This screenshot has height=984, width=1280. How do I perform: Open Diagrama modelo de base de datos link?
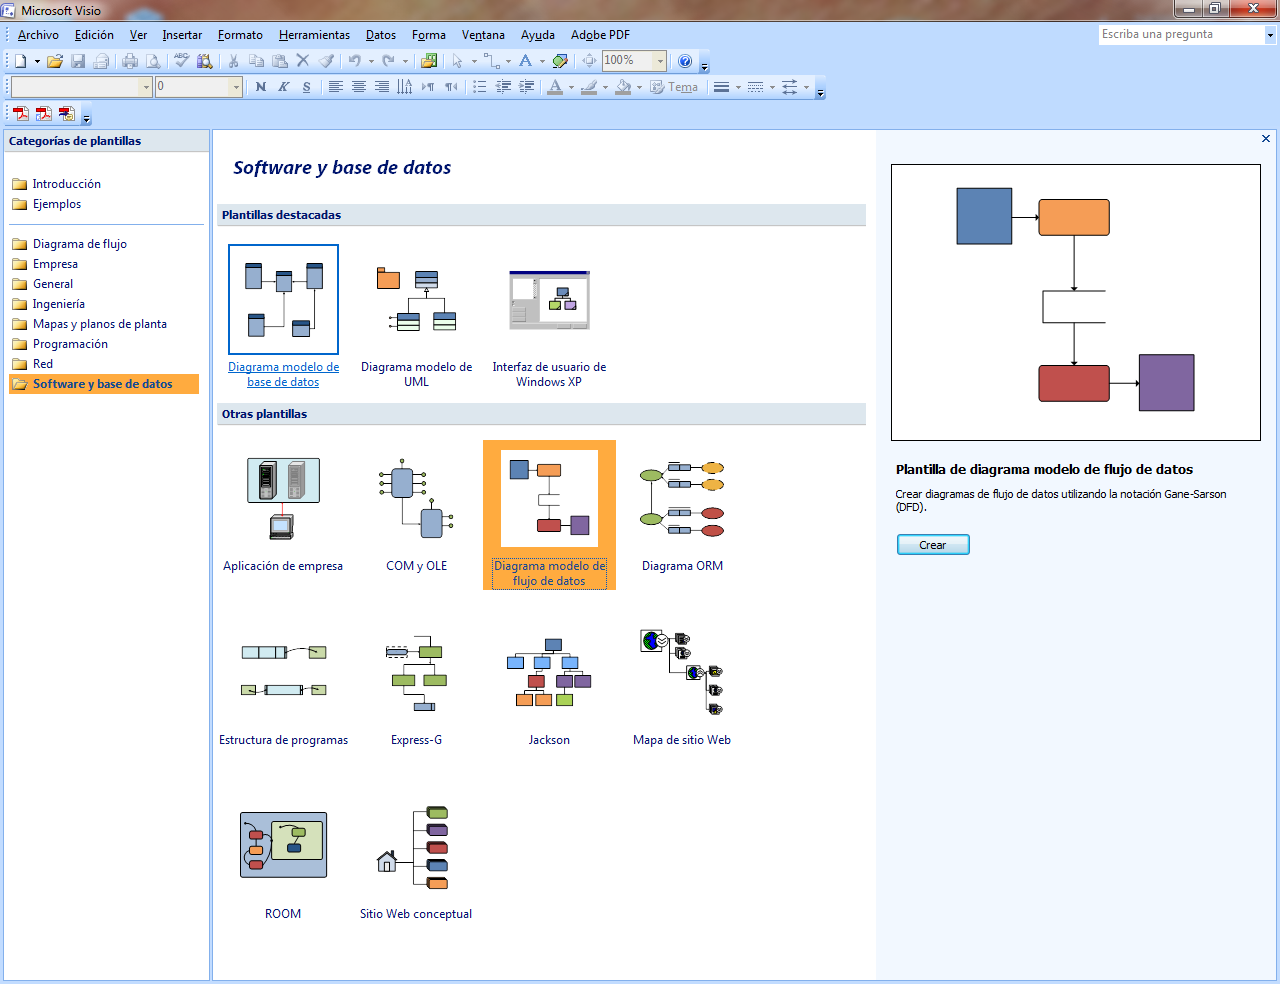(283, 374)
